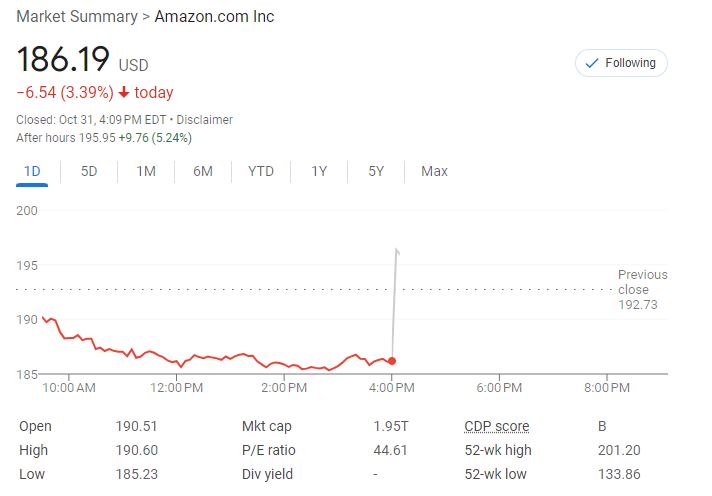Click the red closing price dot

(392, 361)
